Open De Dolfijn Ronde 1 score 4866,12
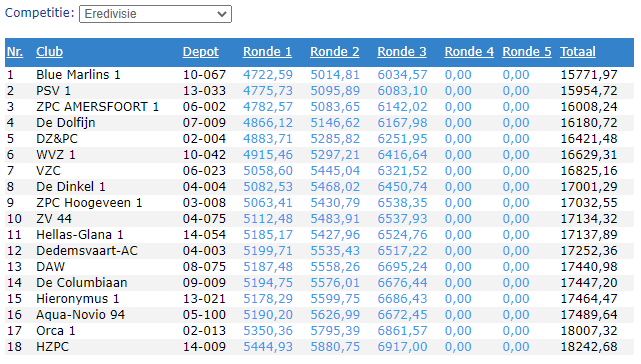The width and height of the screenshot is (641, 364). pos(268,123)
